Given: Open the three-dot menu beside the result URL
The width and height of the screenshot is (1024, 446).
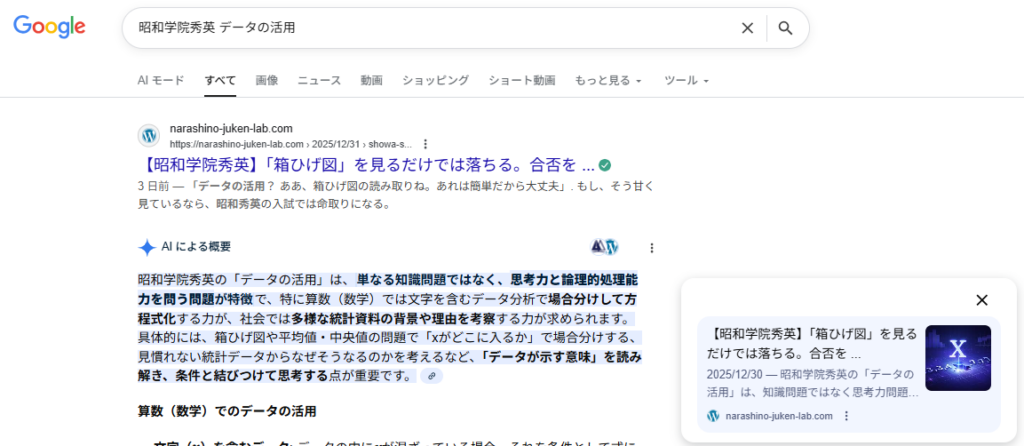Looking at the screenshot, I should pos(426,144).
